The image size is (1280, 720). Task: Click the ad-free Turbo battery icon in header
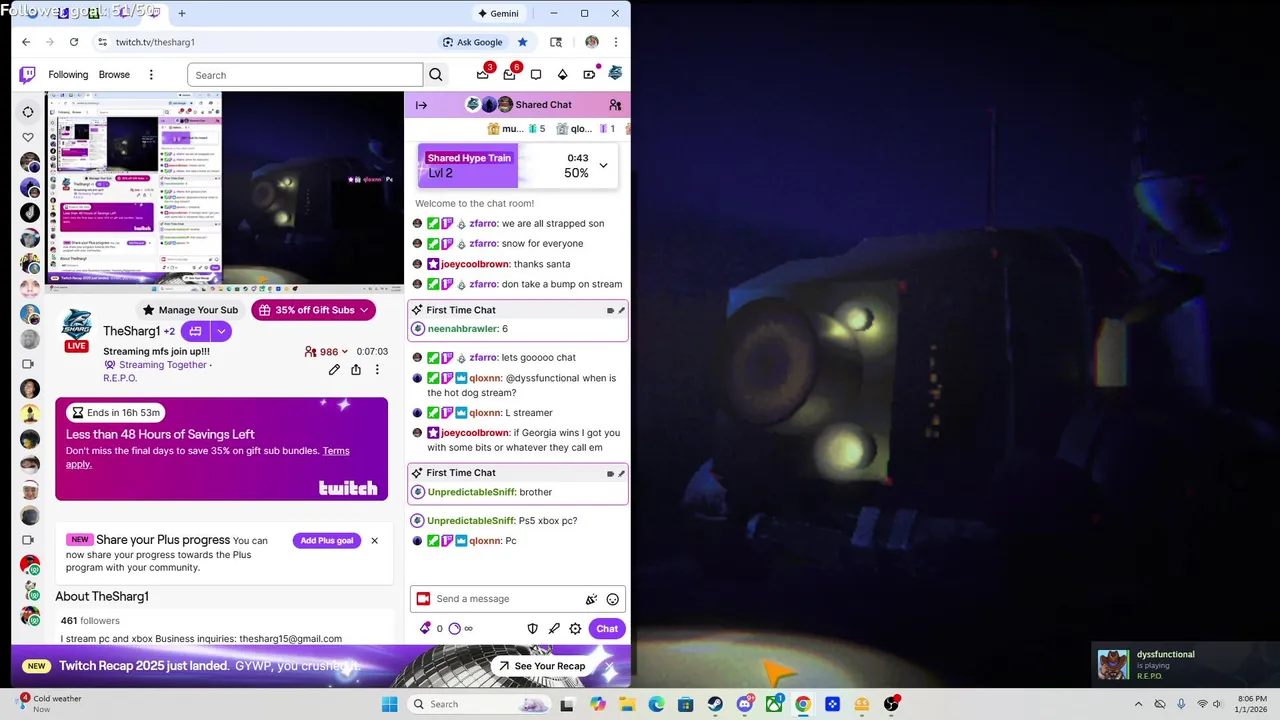click(589, 75)
